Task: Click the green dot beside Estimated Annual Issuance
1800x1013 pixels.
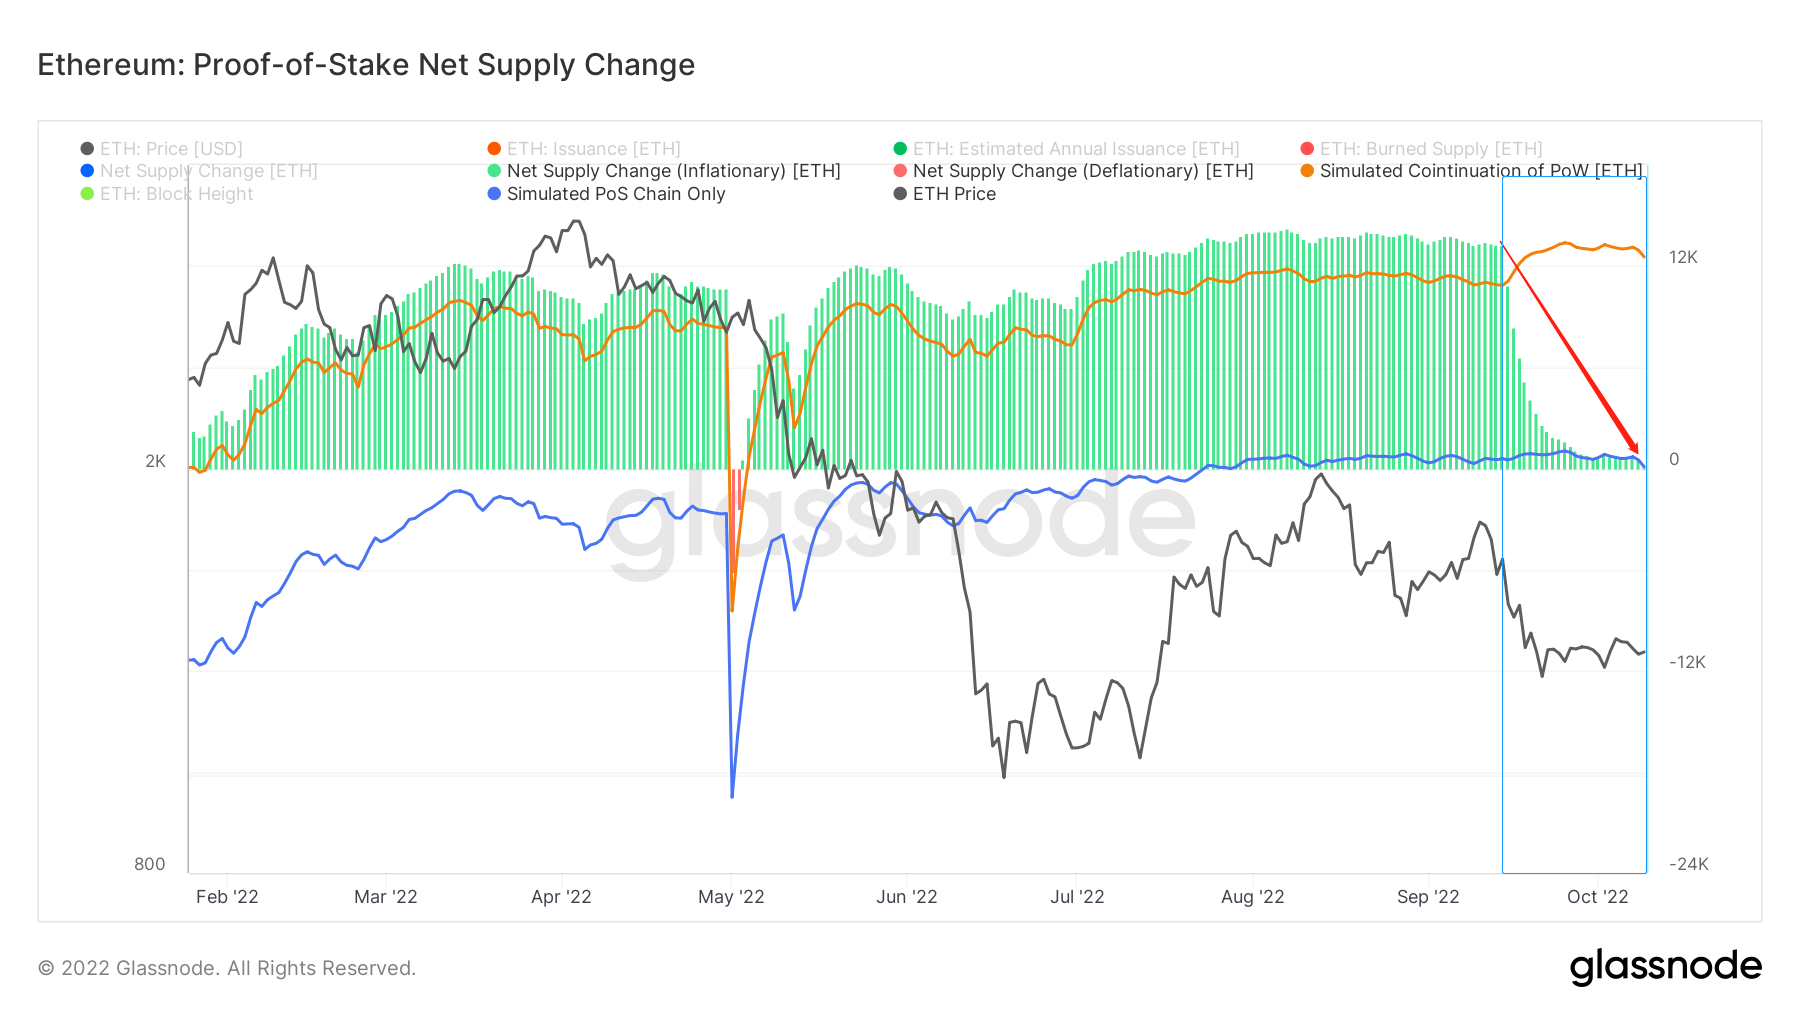Action: tap(900, 149)
